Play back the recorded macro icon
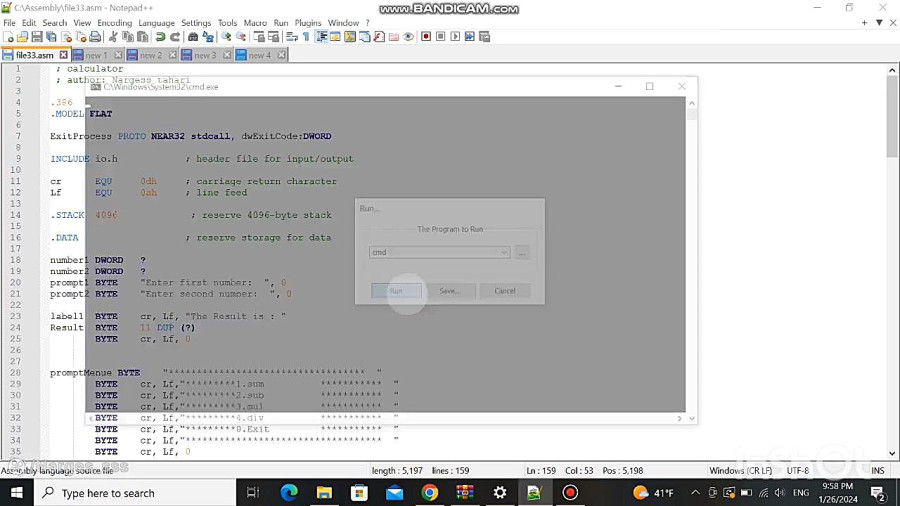Viewport: 900px width, 506px height. click(455, 37)
